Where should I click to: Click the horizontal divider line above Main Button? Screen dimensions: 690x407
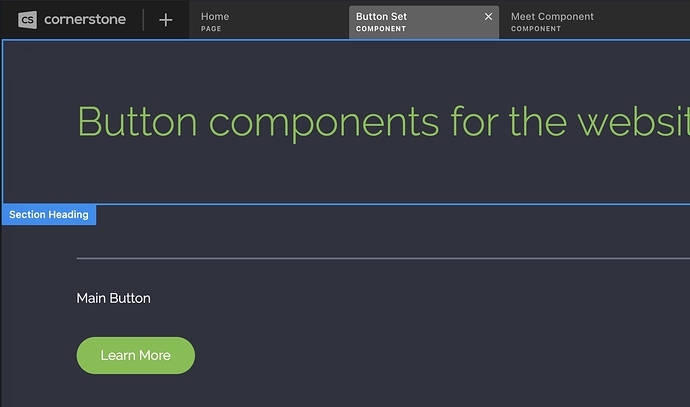coord(380,258)
